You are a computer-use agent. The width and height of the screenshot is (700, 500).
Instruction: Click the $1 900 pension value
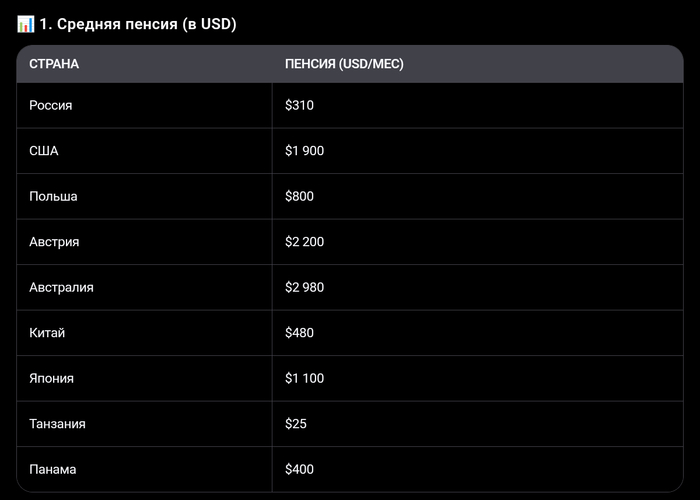pyautogui.click(x=305, y=151)
